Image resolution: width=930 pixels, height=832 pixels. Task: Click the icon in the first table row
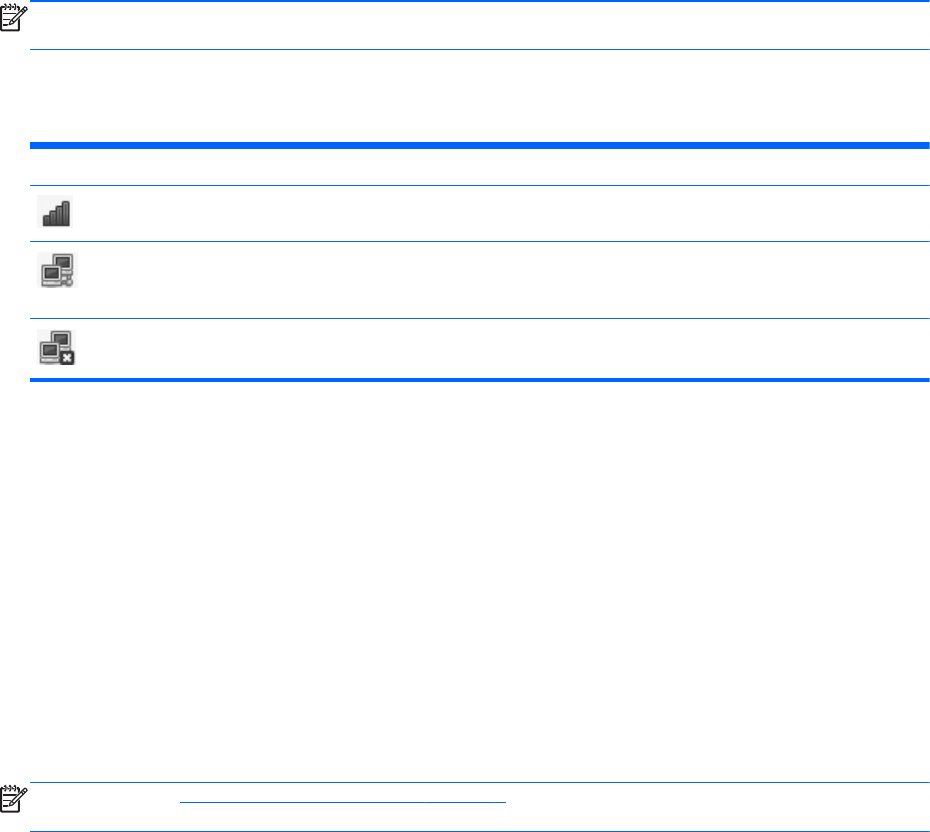click(56, 213)
